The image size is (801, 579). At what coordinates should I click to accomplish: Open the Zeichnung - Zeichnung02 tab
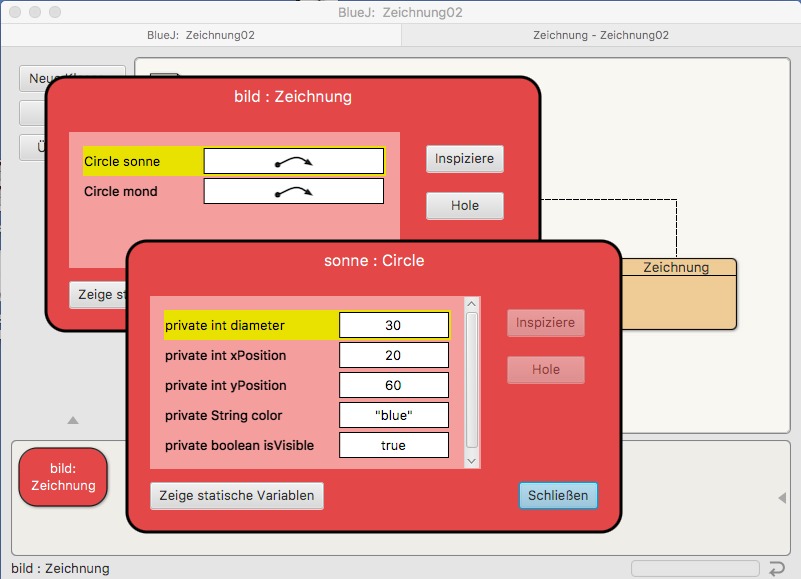point(600,34)
